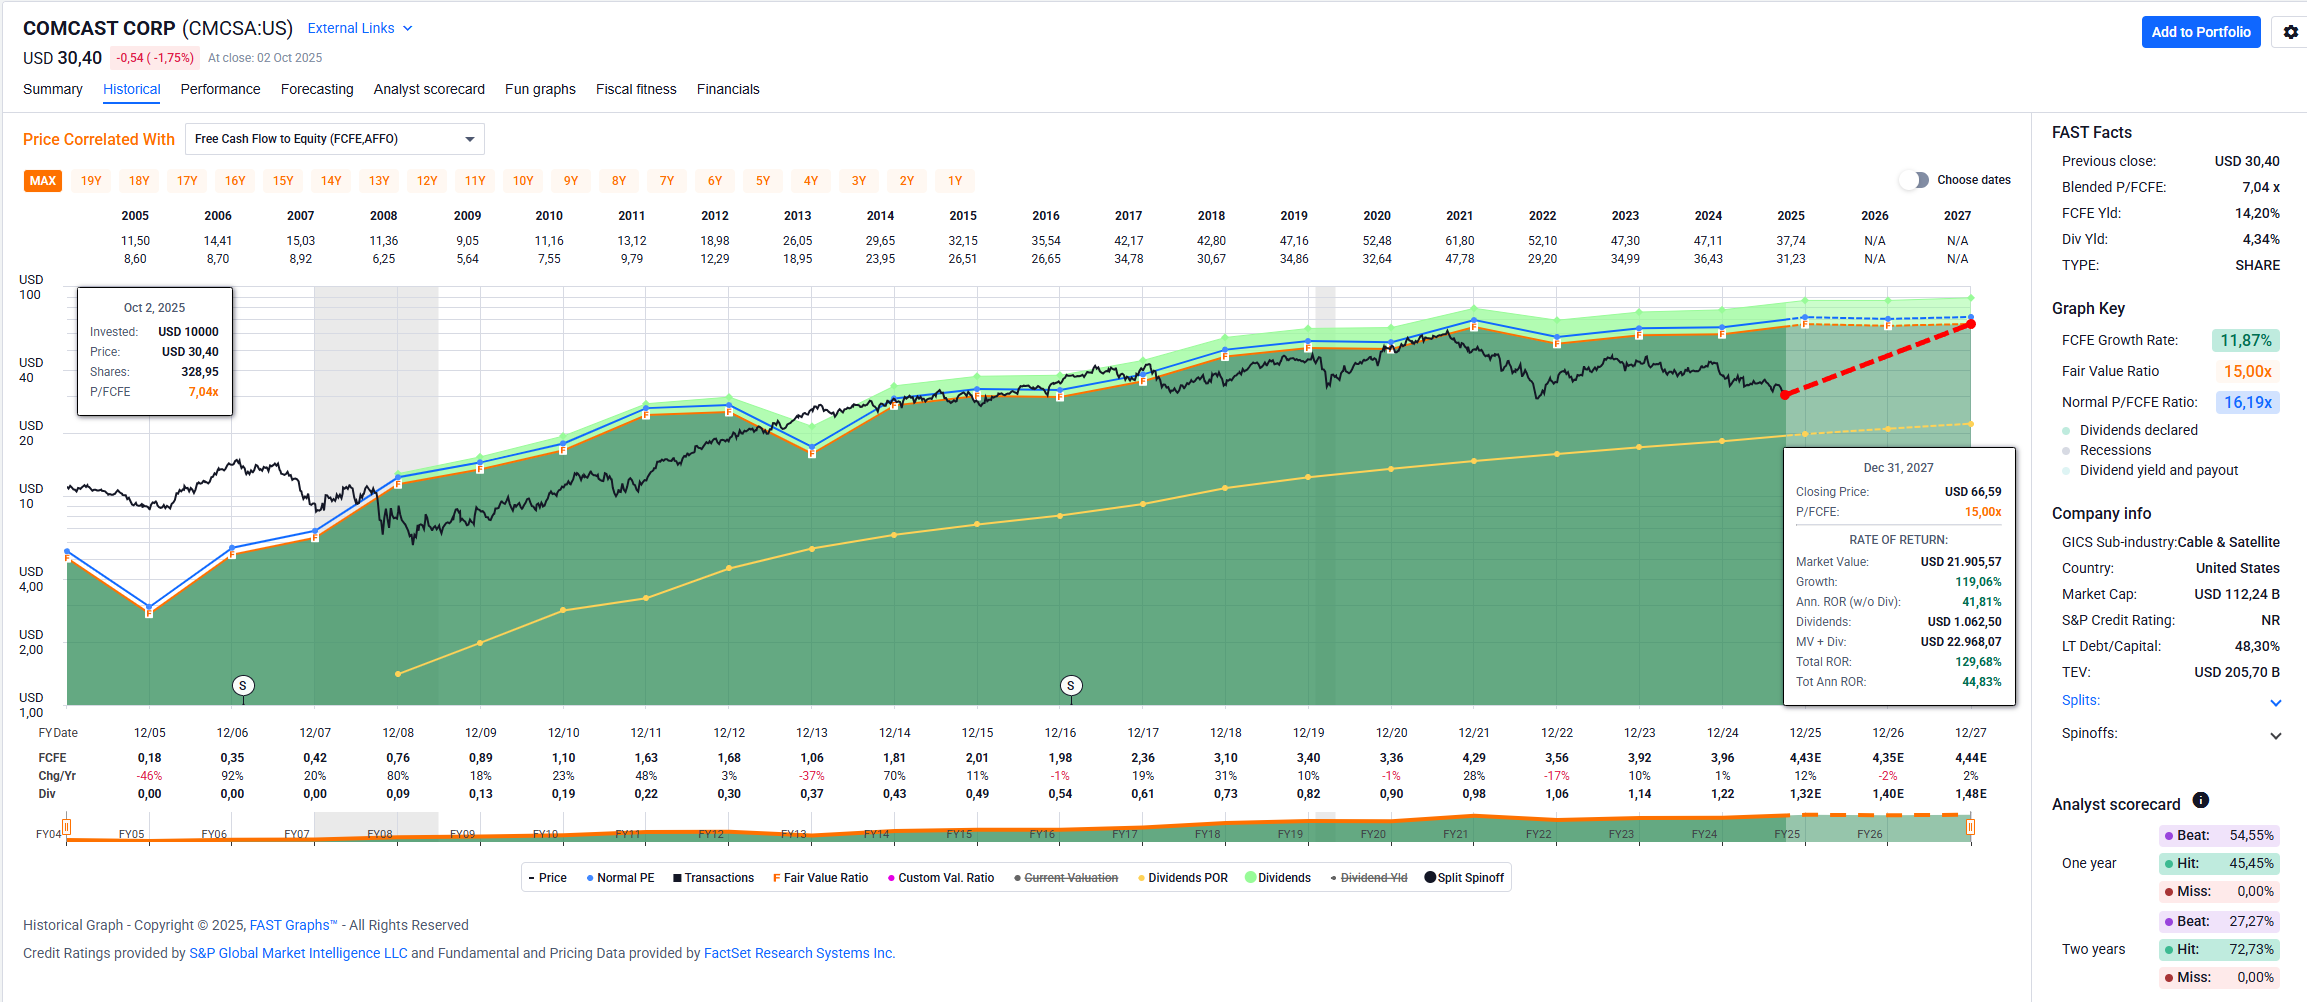Switch to the Forecasting tab
This screenshot has height=1002, width=2307.
coord(317,89)
